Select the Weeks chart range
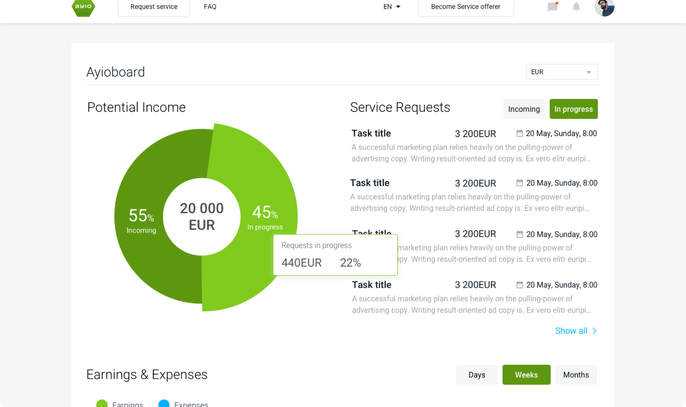The height and width of the screenshot is (407, 686). click(x=526, y=375)
